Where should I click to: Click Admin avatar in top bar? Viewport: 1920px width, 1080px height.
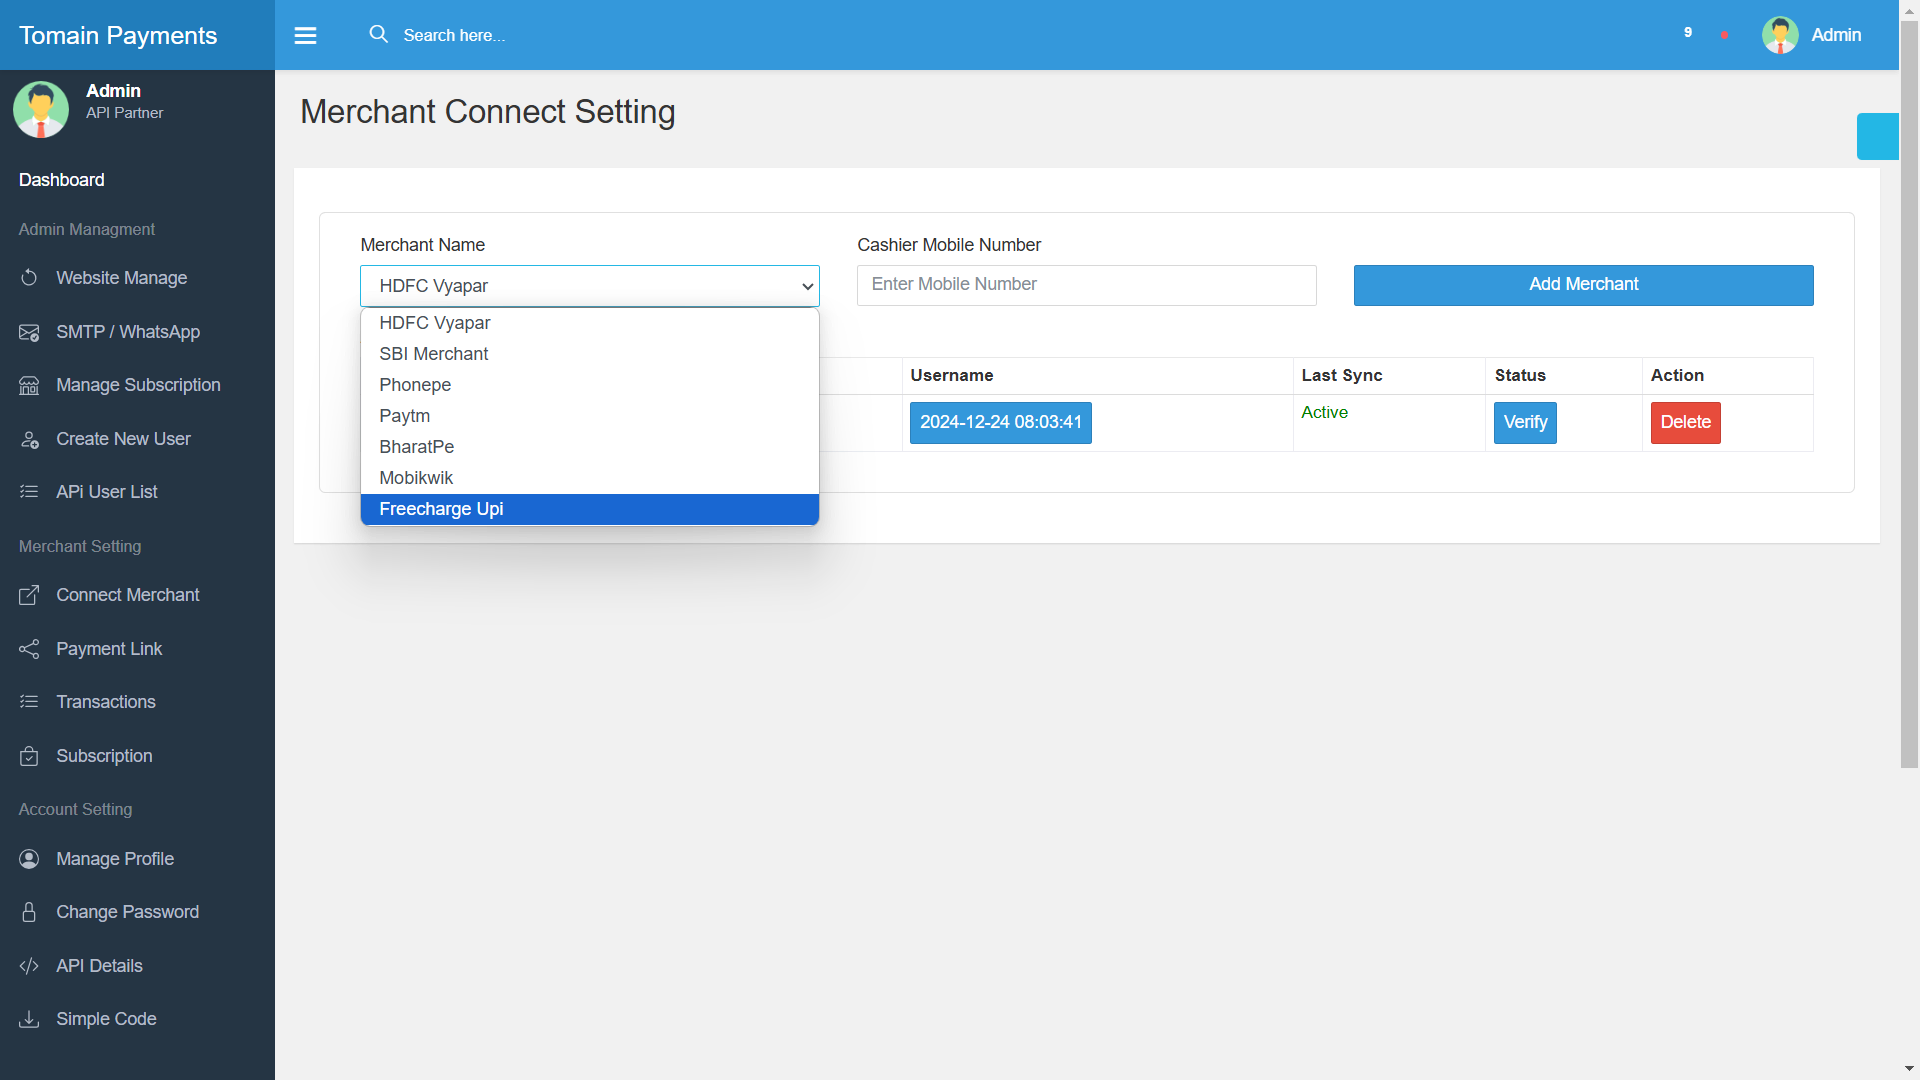click(x=1780, y=35)
